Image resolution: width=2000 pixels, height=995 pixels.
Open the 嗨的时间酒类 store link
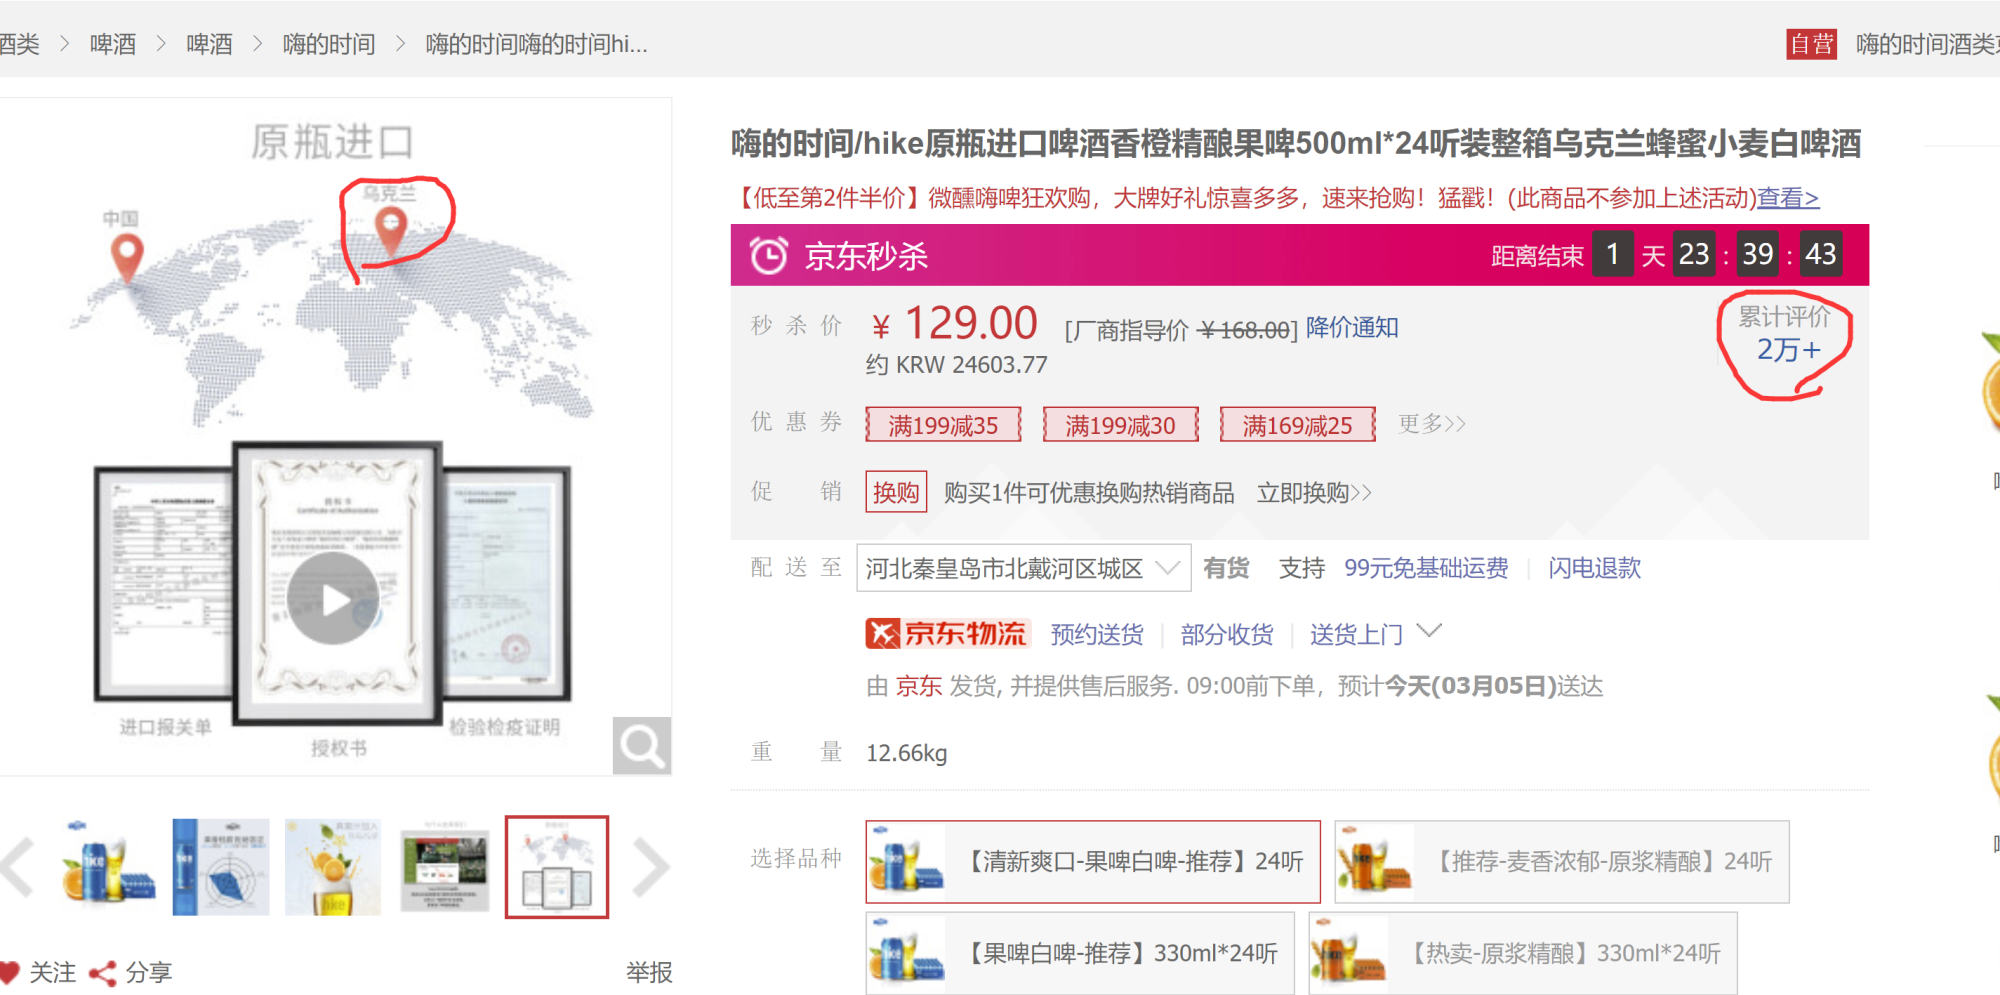tap(1927, 44)
